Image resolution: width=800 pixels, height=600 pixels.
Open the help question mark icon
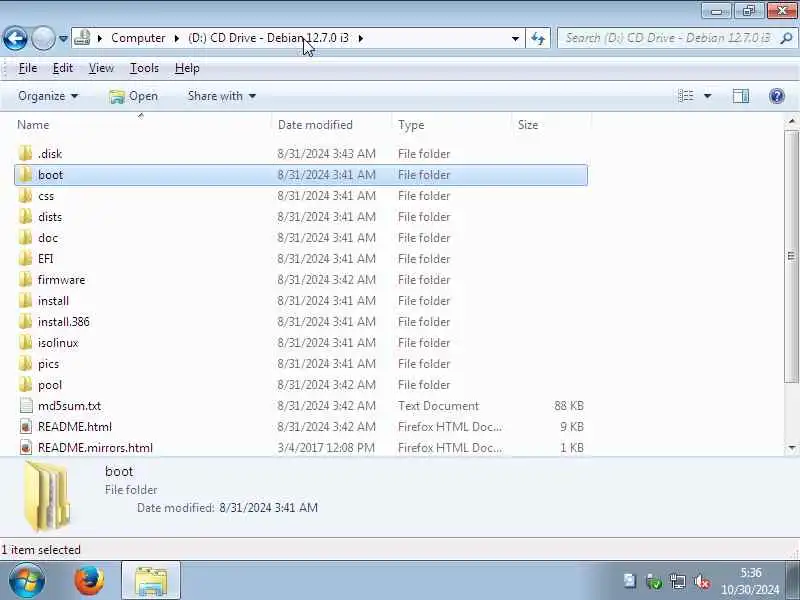coord(777,96)
